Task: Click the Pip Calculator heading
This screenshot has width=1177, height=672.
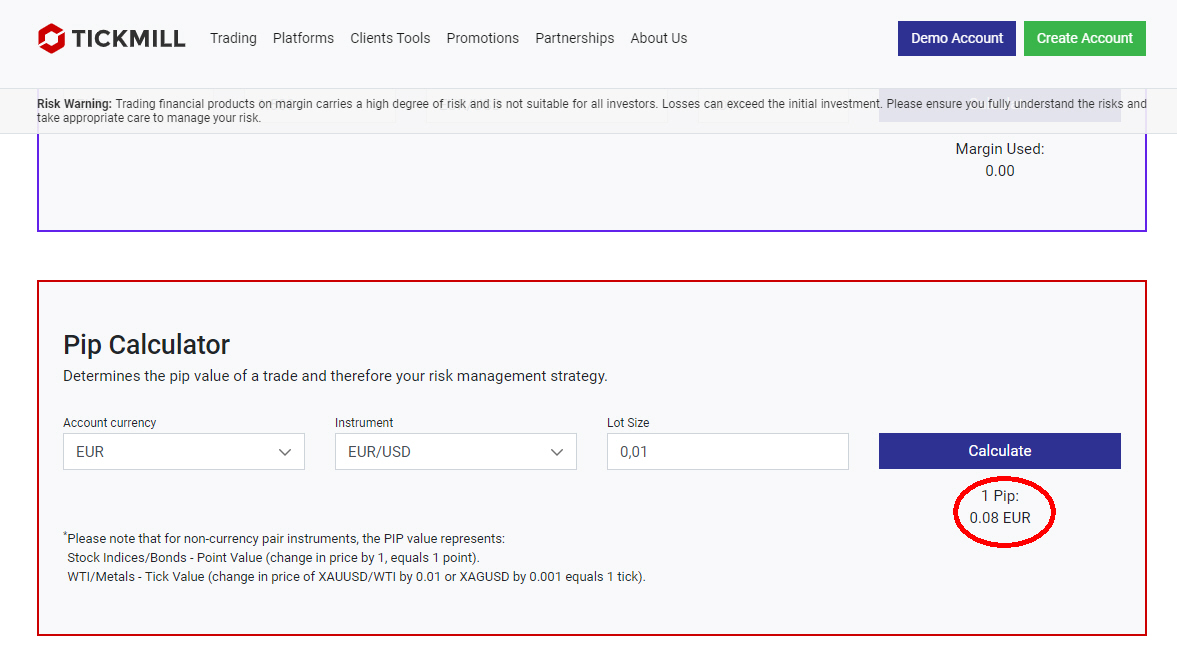Action: [146, 345]
